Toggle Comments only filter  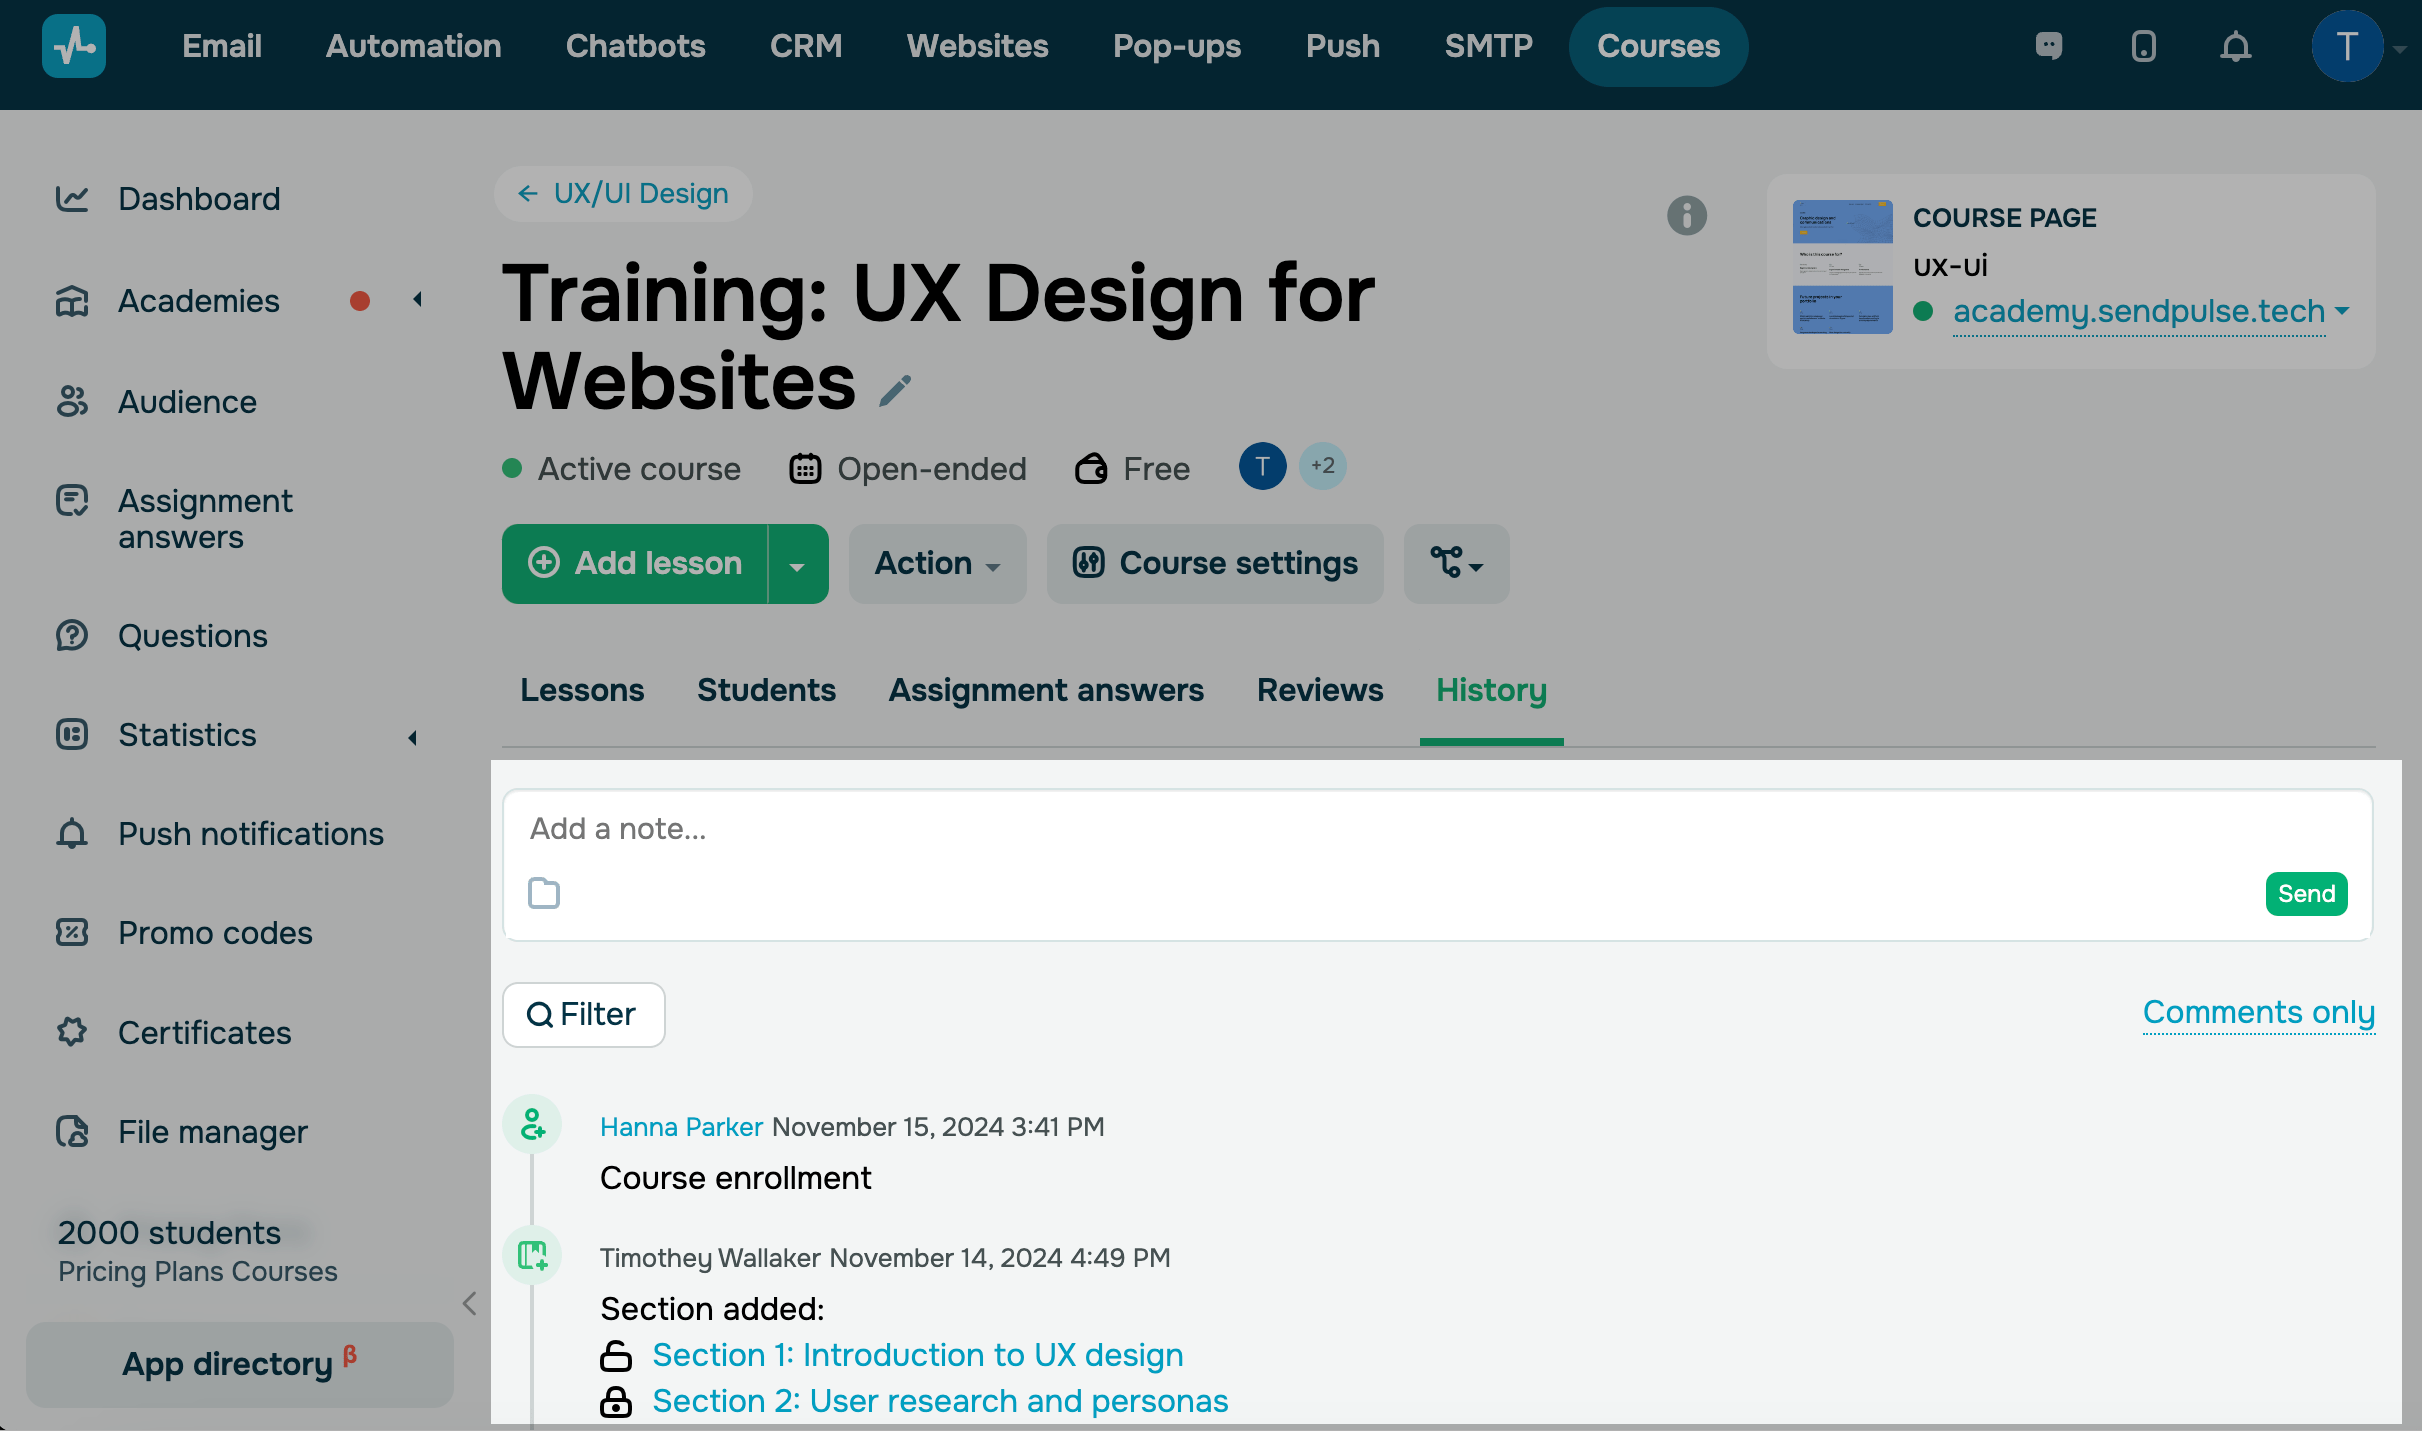coord(2258,1013)
